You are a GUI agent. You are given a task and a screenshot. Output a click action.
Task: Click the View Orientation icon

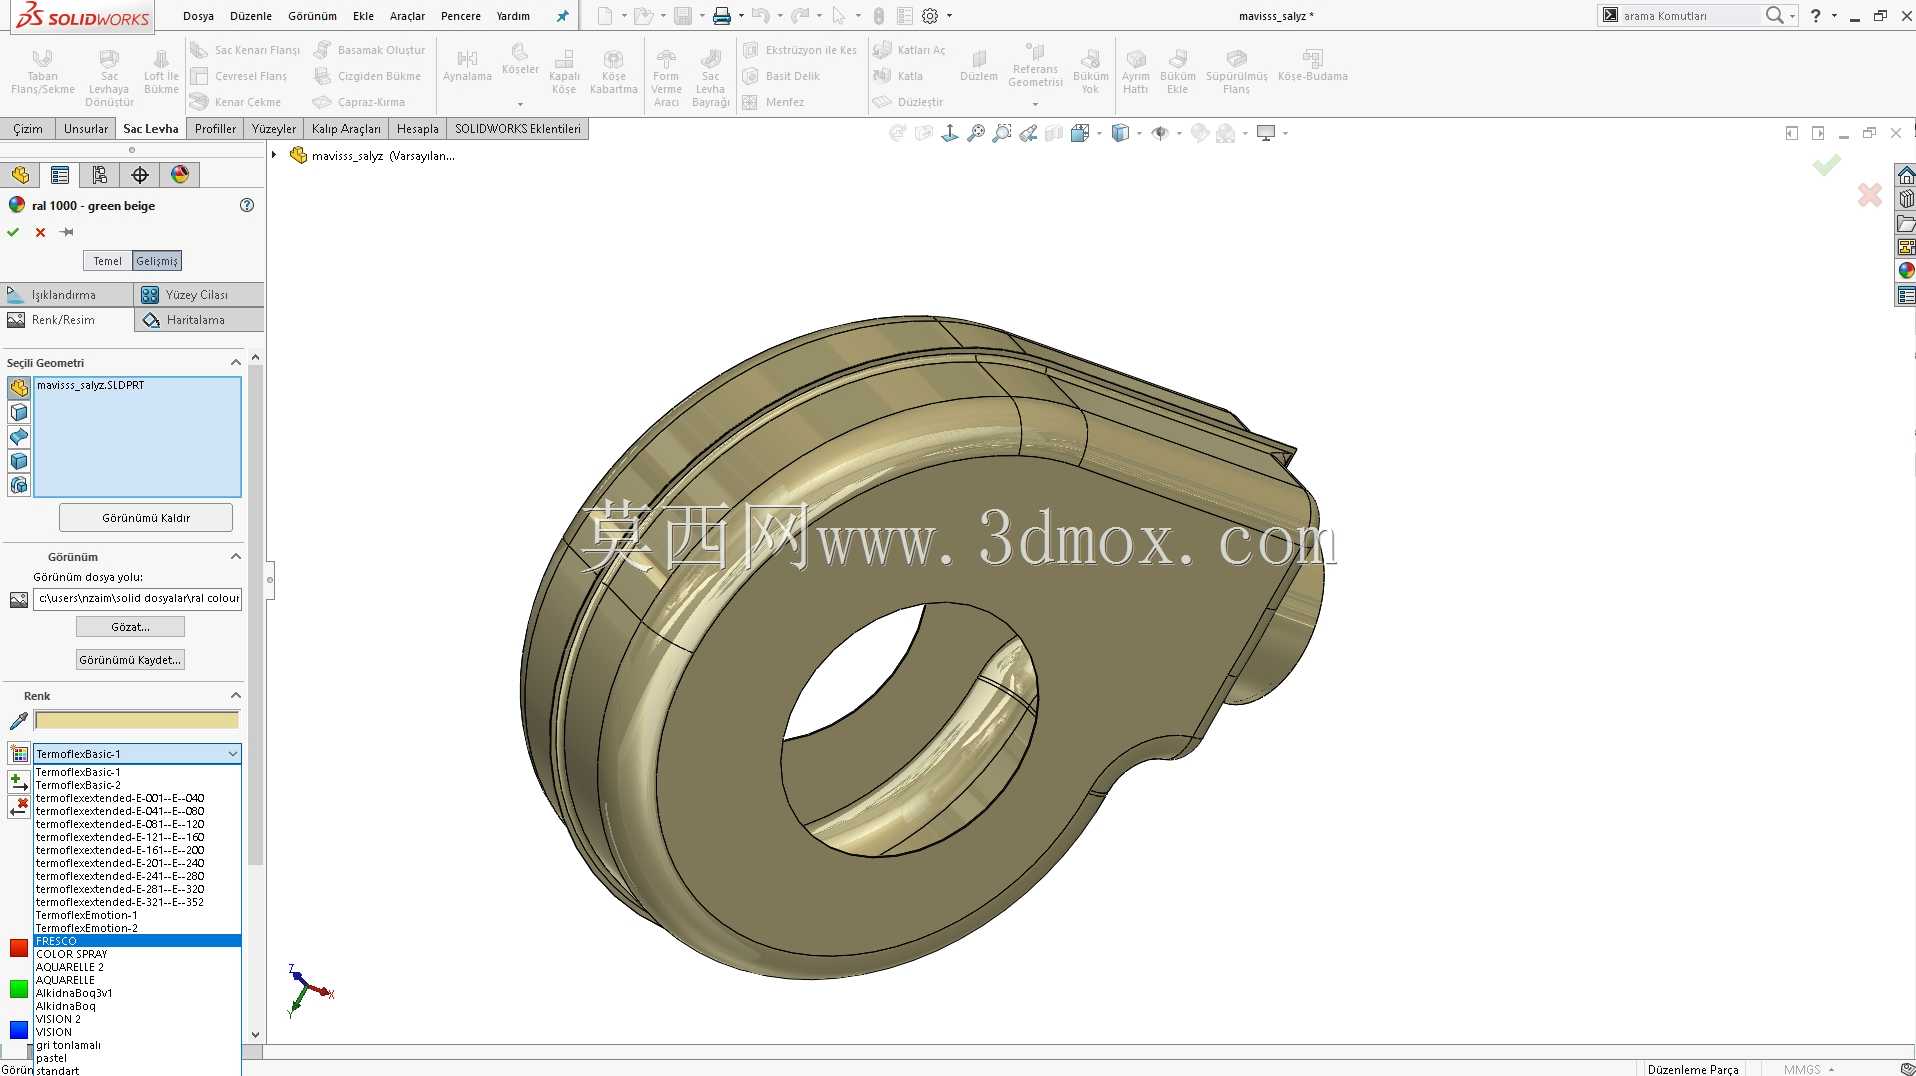click(1080, 133)
